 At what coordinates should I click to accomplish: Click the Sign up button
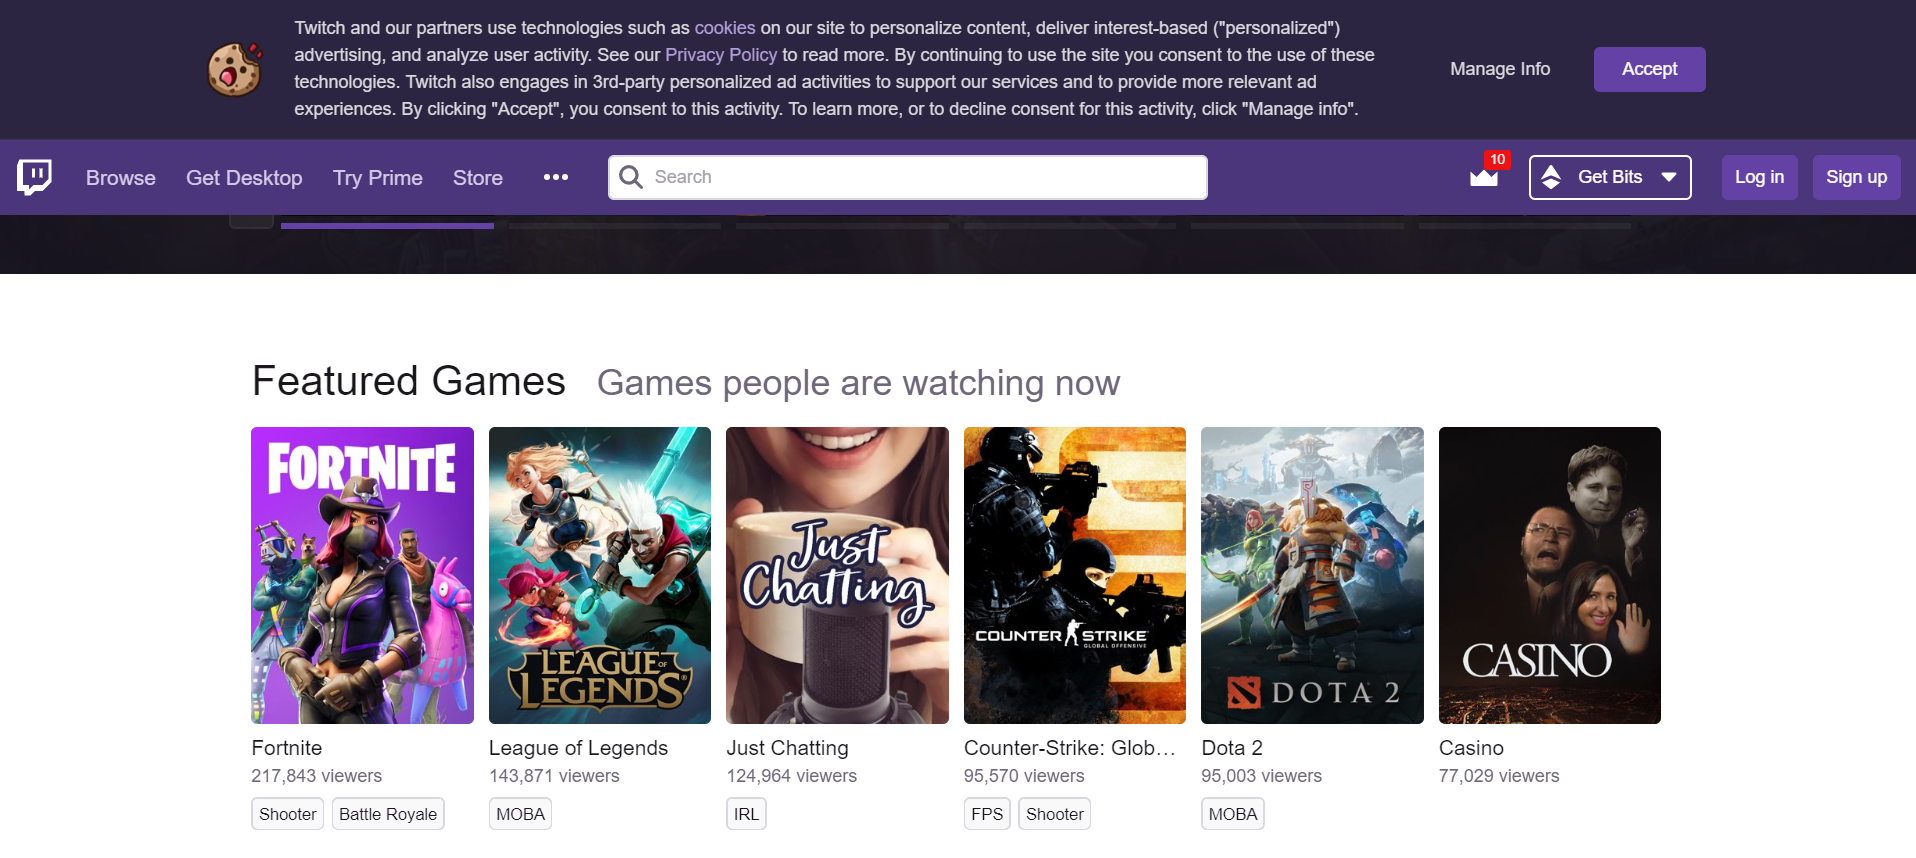tap(1857, 177)
